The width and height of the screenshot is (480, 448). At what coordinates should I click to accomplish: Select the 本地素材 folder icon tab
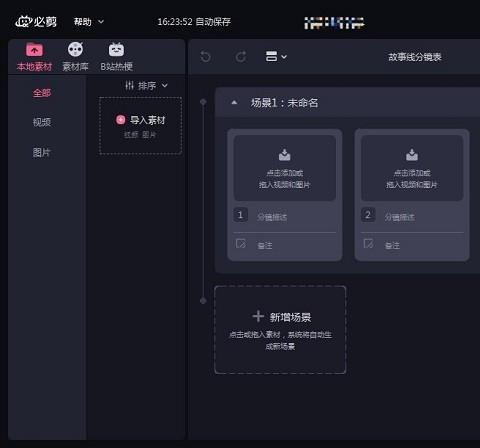(x=34, y=50)
